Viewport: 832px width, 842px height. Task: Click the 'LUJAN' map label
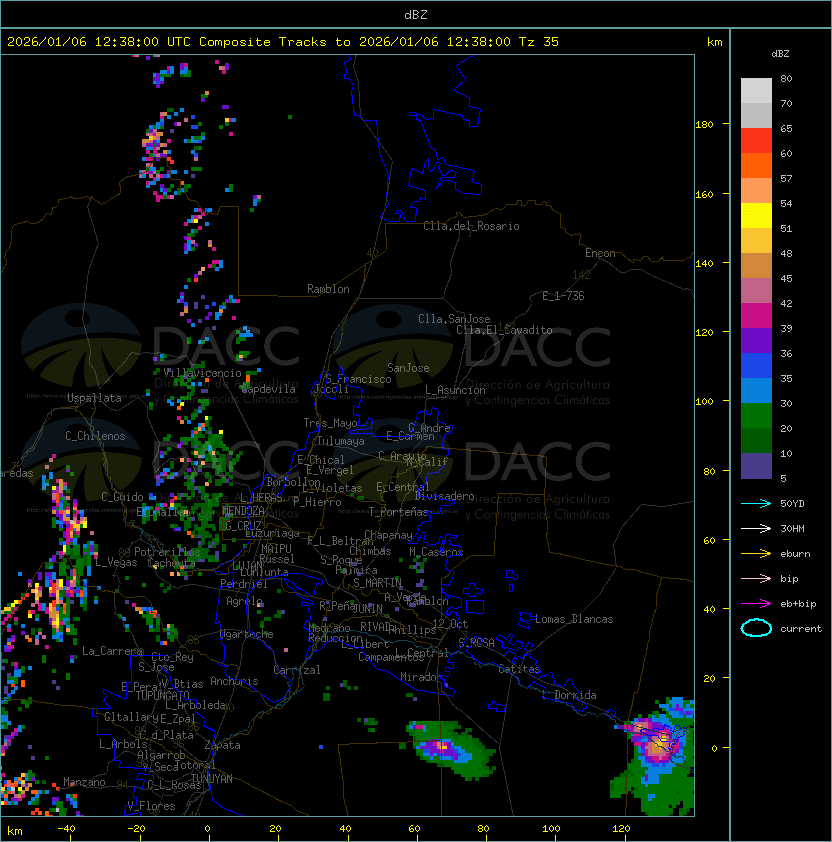(248, 565)
